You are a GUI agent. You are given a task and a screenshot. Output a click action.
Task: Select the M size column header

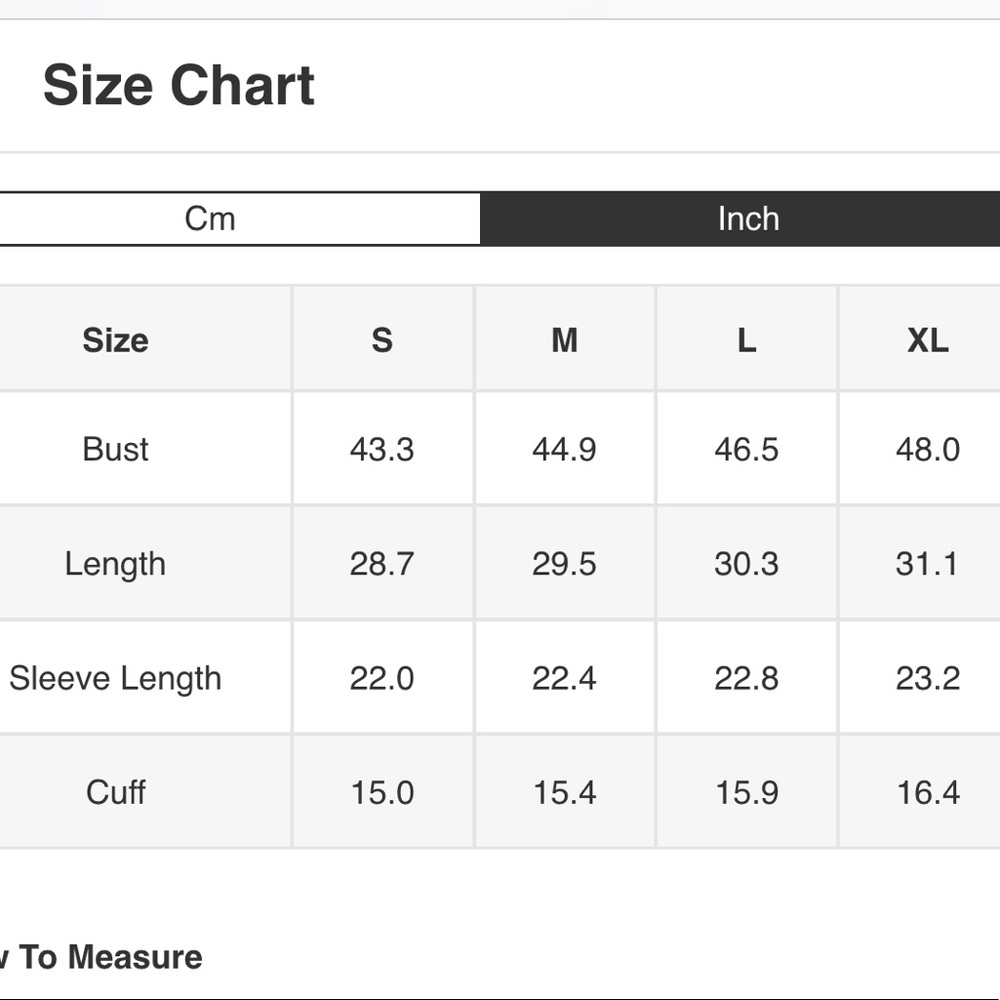(564, 340)
